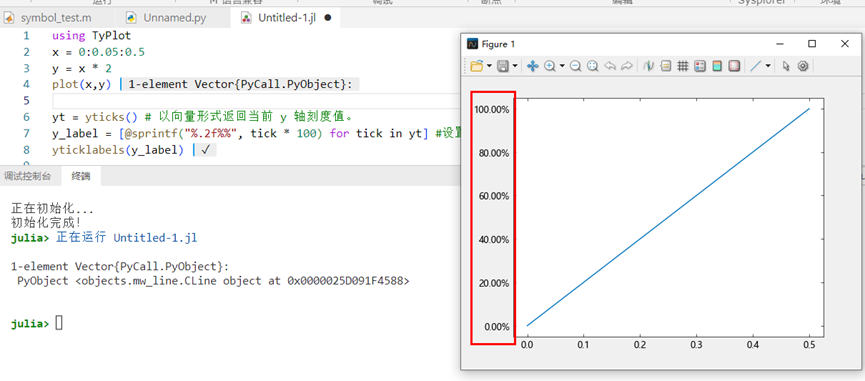Expand the open file dropdown arrow
The width and height of the screenshot is (865, 381).
[489, 66]
